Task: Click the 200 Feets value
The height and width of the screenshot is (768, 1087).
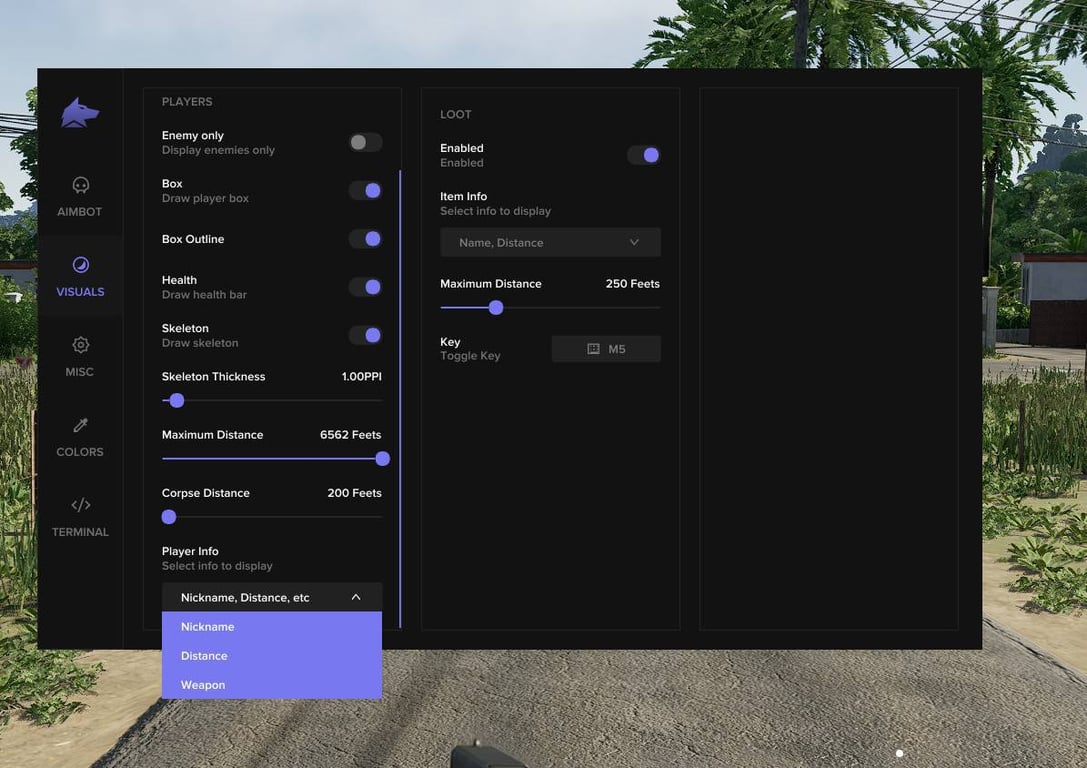Action: coord(354,493)
